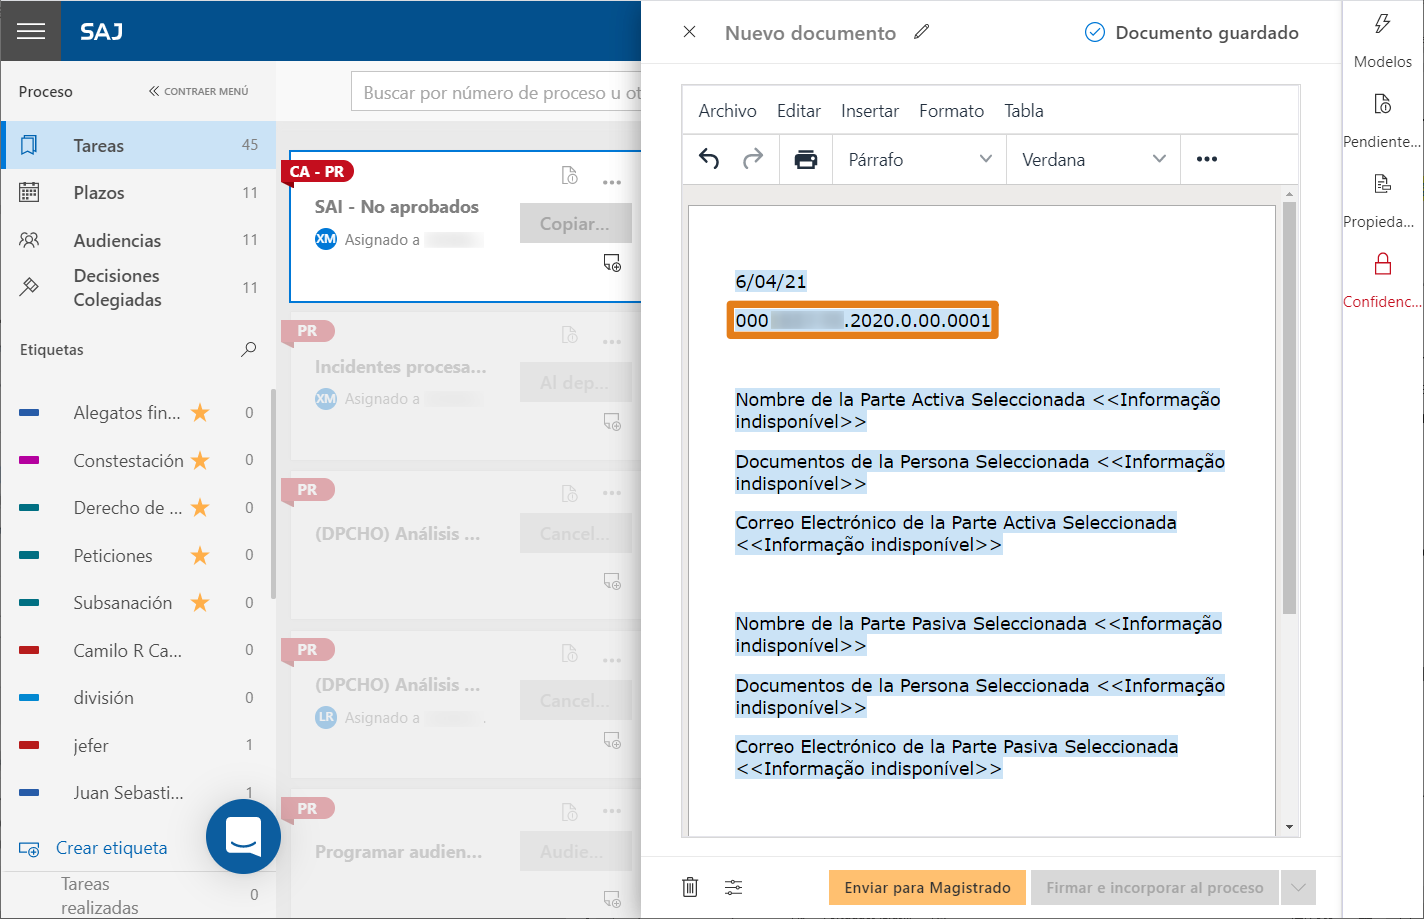
Task: Toggle star on Subsanación label
Action: point(200,603)
